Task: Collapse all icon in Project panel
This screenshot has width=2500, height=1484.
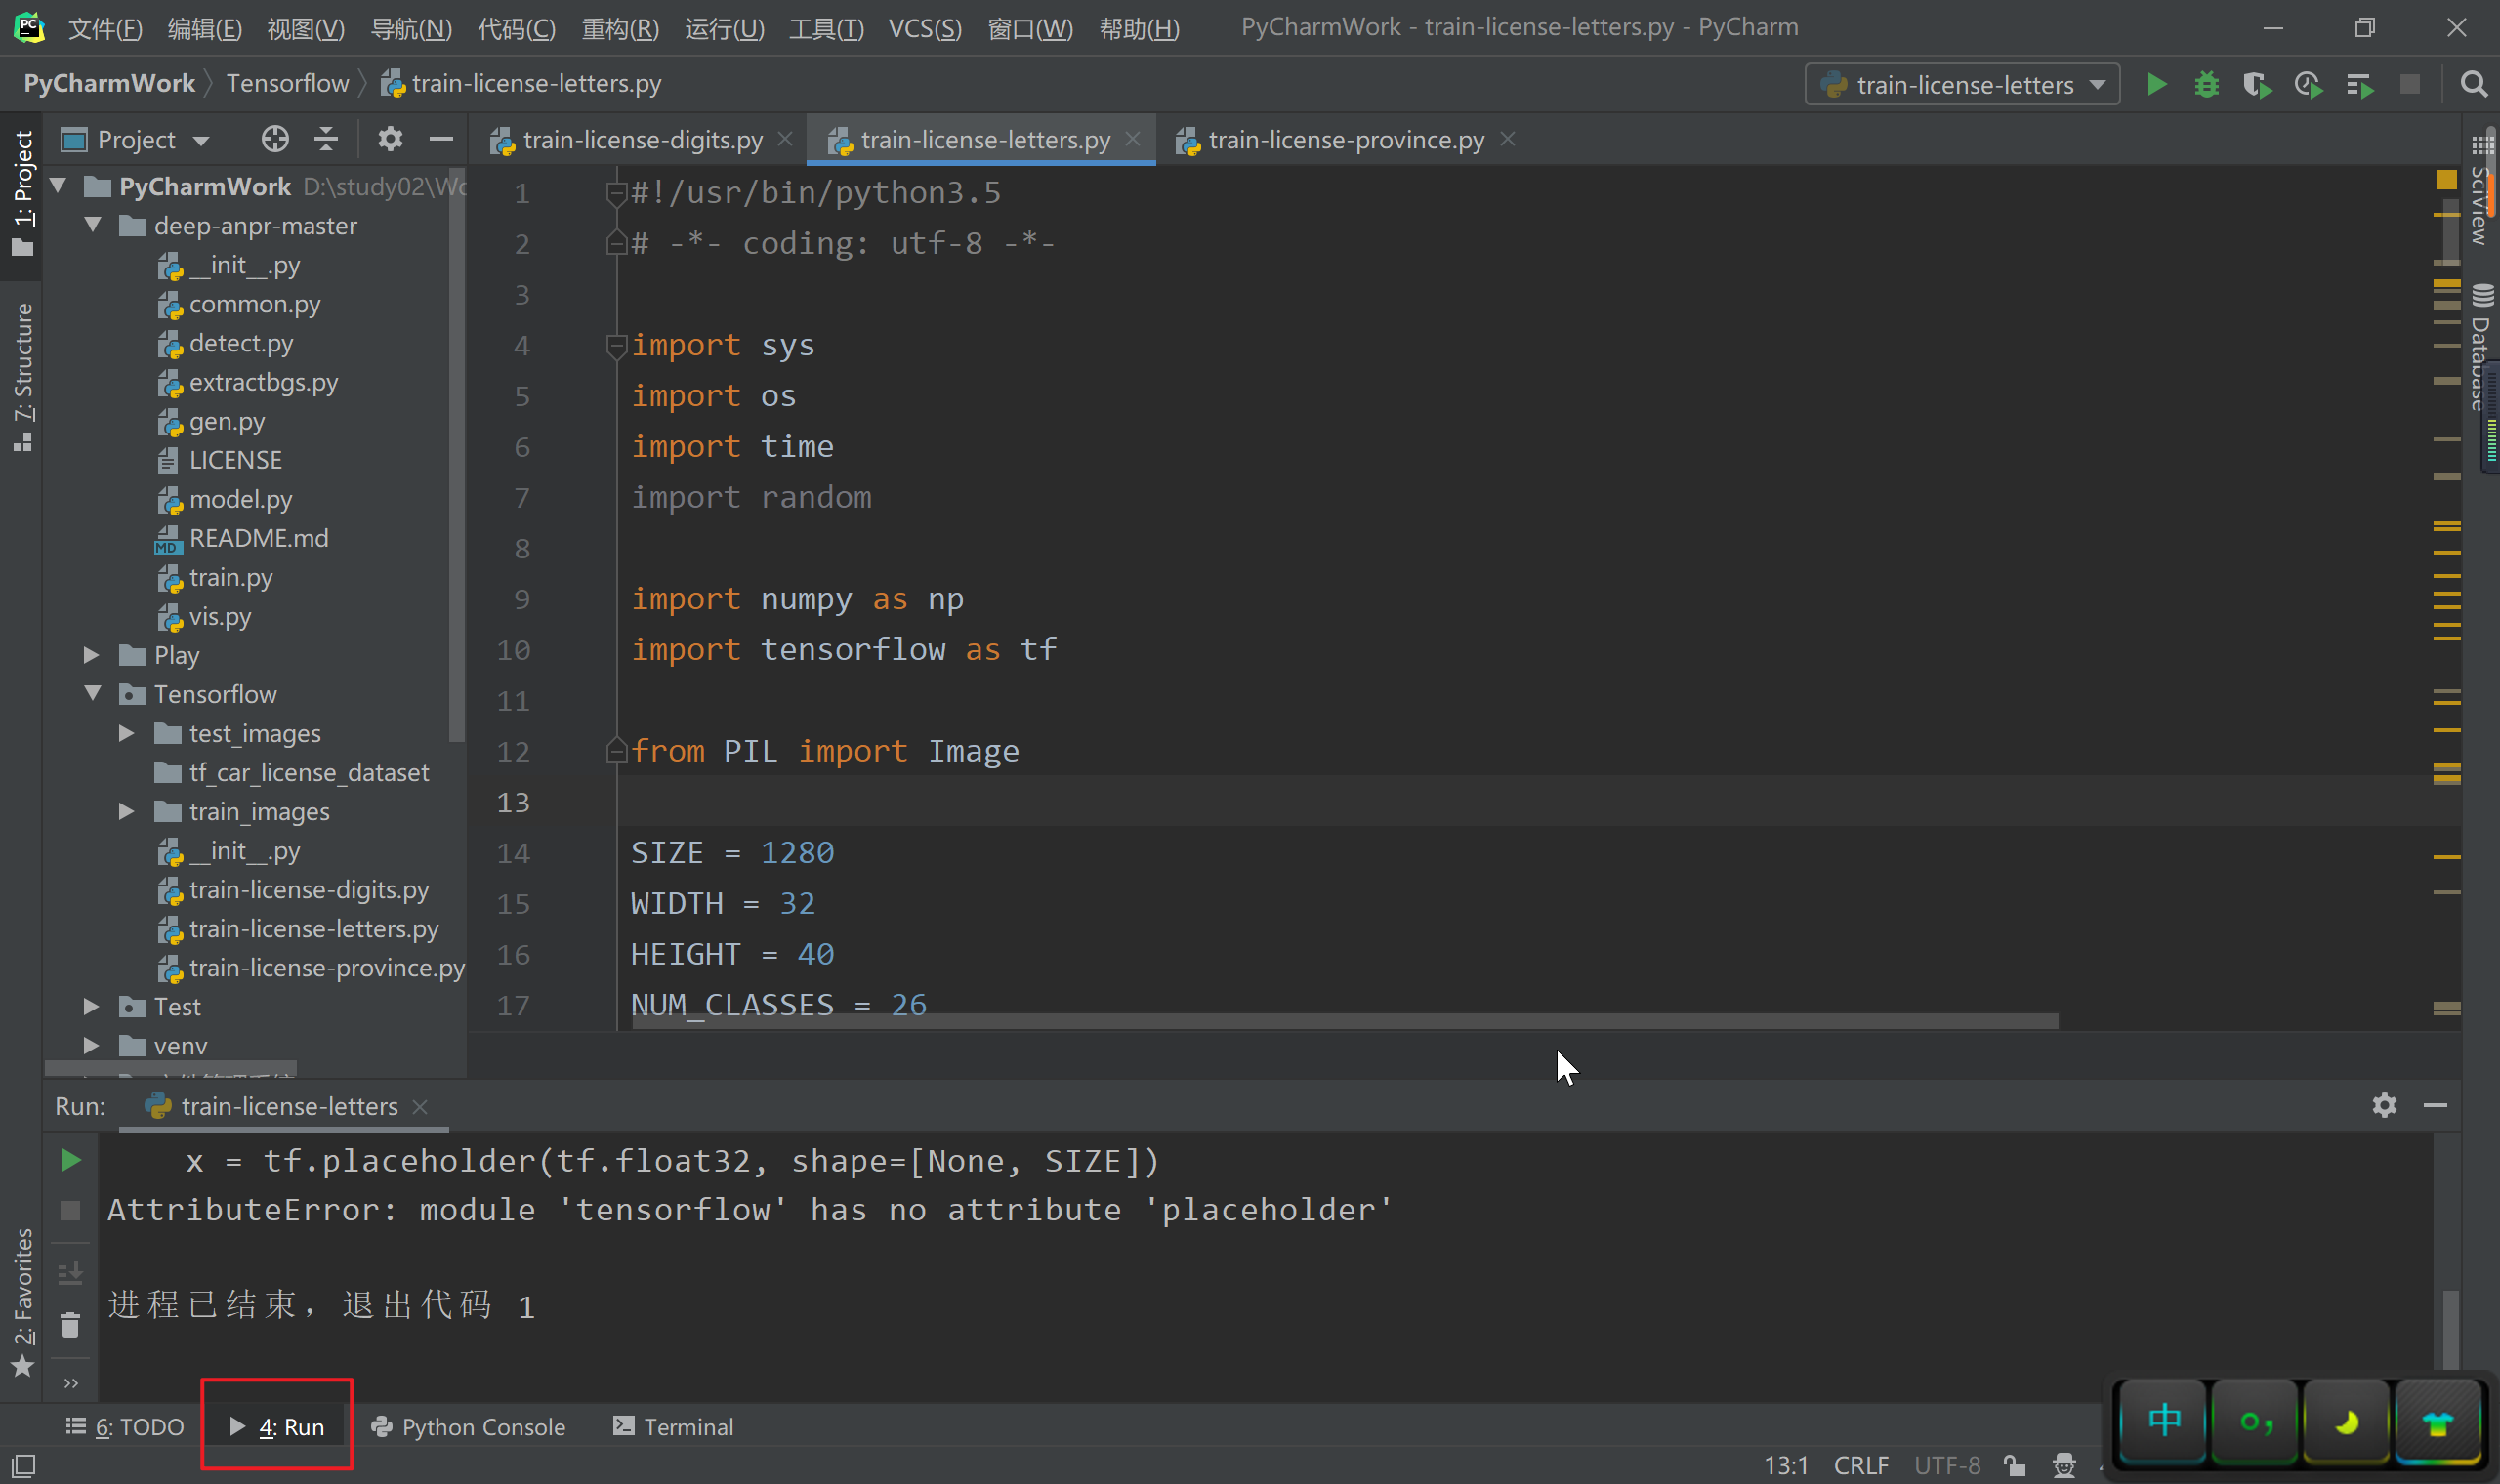Action: (x=326, y=139)
